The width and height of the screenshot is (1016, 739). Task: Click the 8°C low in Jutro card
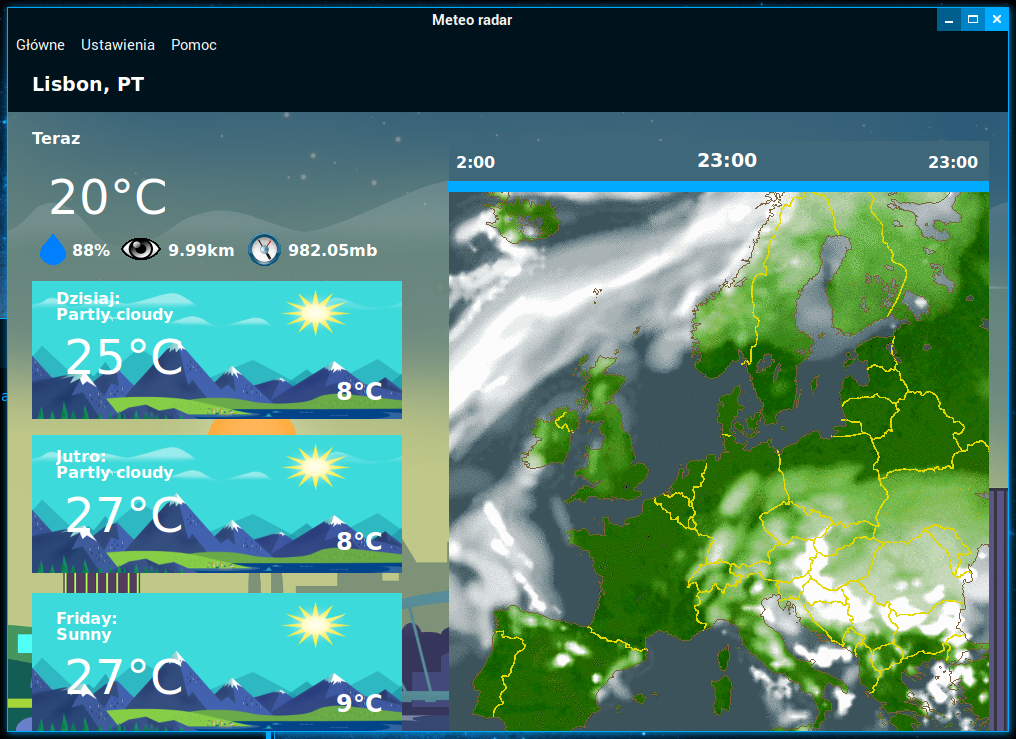pyautogui.click(x=360, y=541)
